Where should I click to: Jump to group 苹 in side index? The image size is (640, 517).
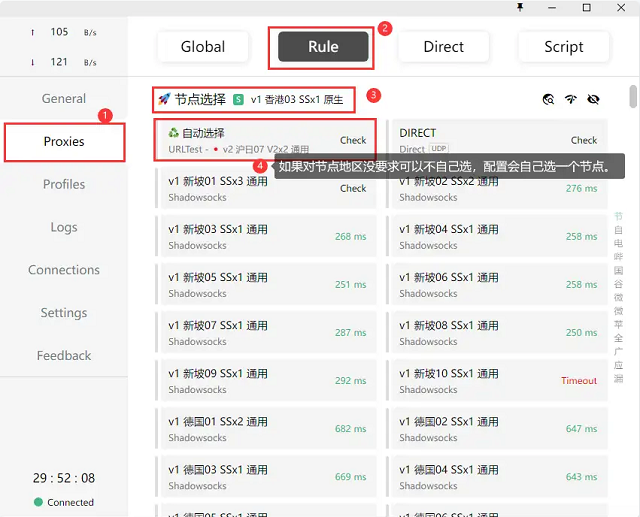click(x=618, y=324)
